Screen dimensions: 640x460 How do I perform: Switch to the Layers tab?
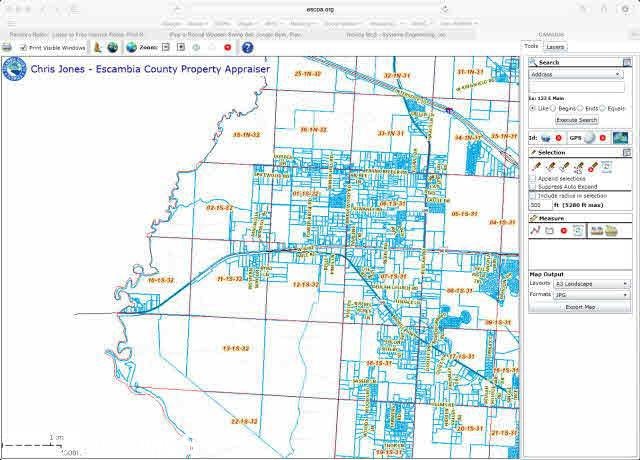555,47
